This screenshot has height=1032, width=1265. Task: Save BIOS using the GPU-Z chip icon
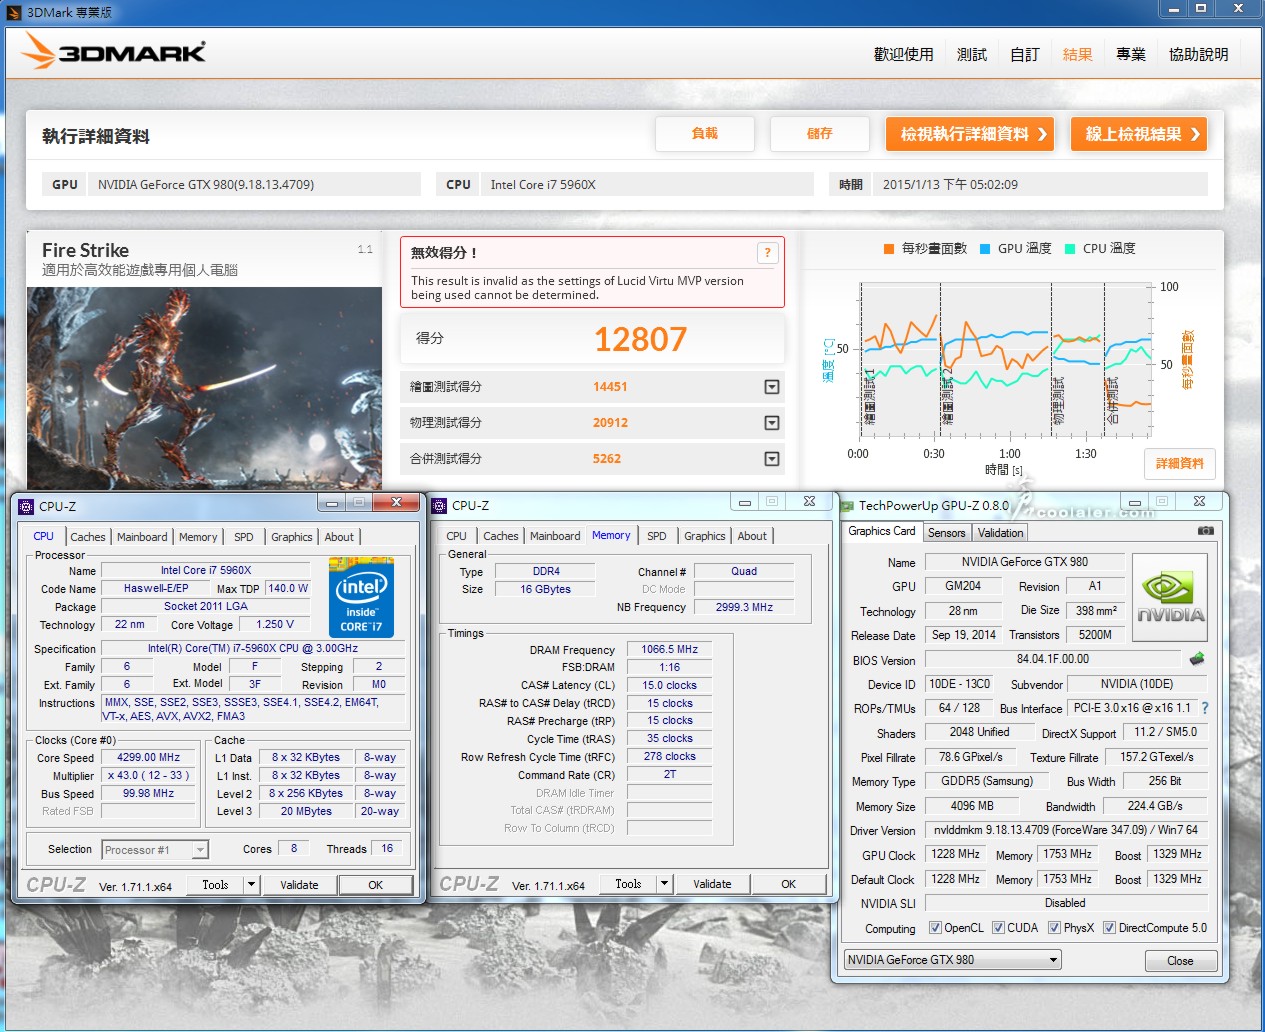pos(1197,659)
